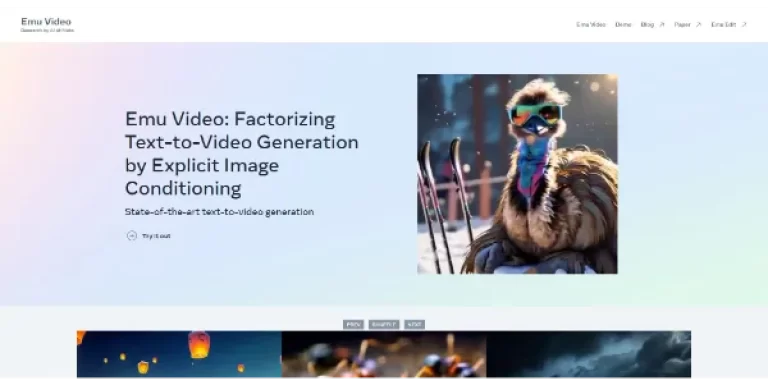768x385 pixels.
Task: Click the circled arrow icon next to Try it out
Action: (x=132, y=236)
